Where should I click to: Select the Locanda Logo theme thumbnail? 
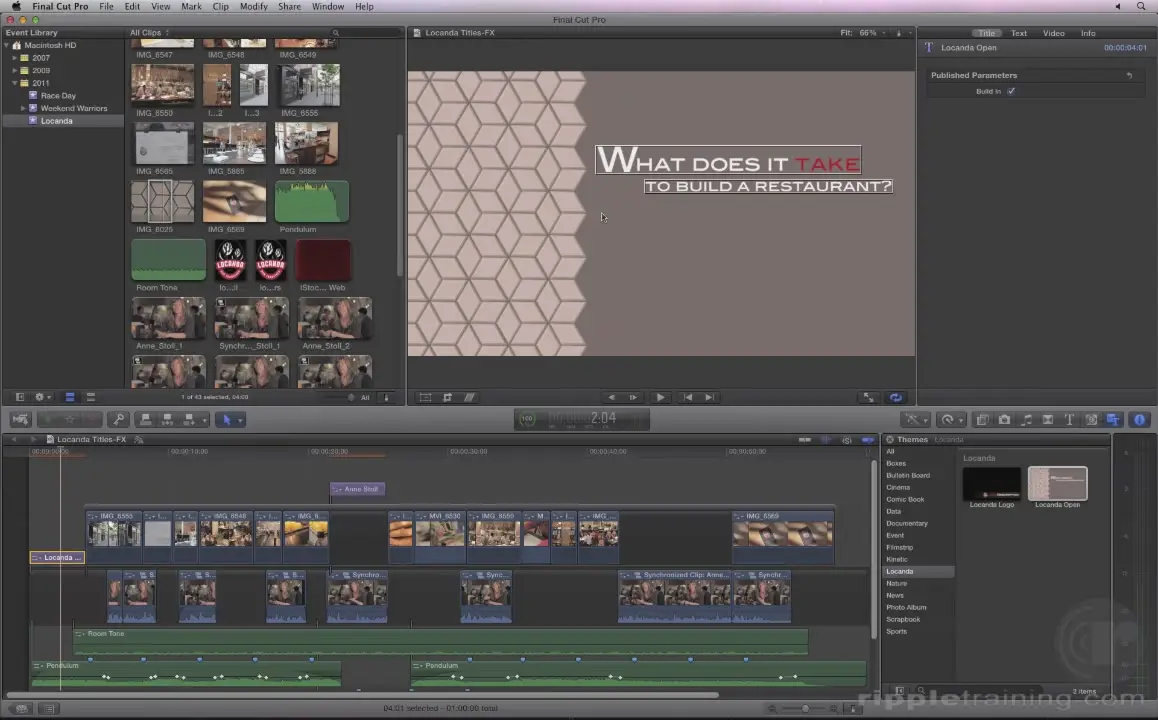tap(991, 484)
